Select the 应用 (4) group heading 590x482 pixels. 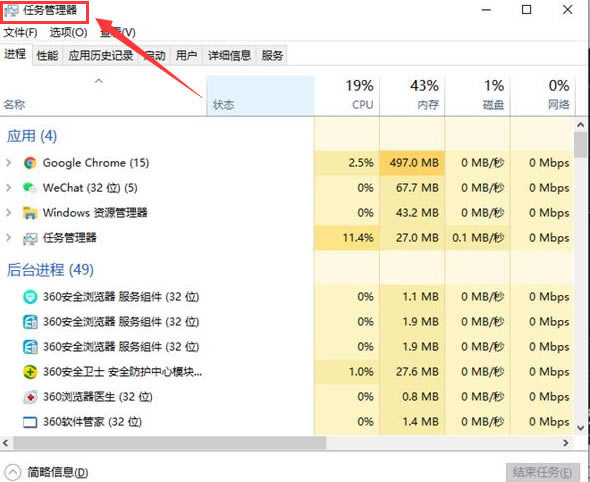32,136
